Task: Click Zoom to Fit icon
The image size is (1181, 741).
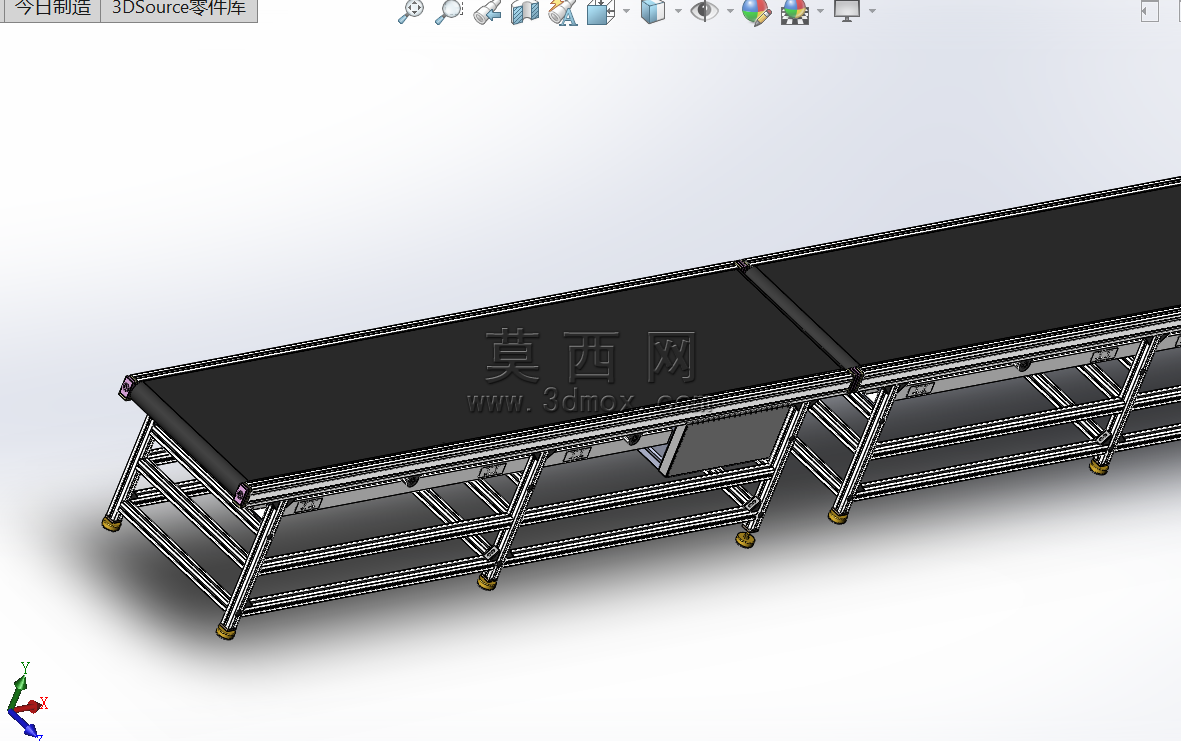Action: [x=411, y=11]
